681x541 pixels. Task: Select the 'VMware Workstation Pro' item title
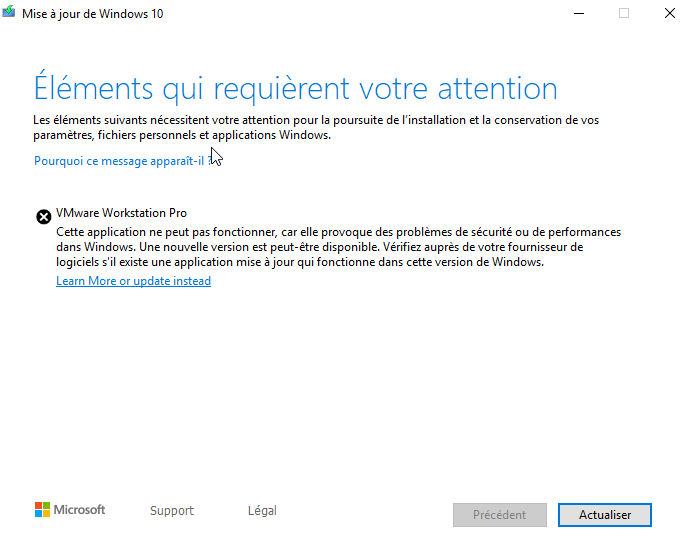point(121,213)
